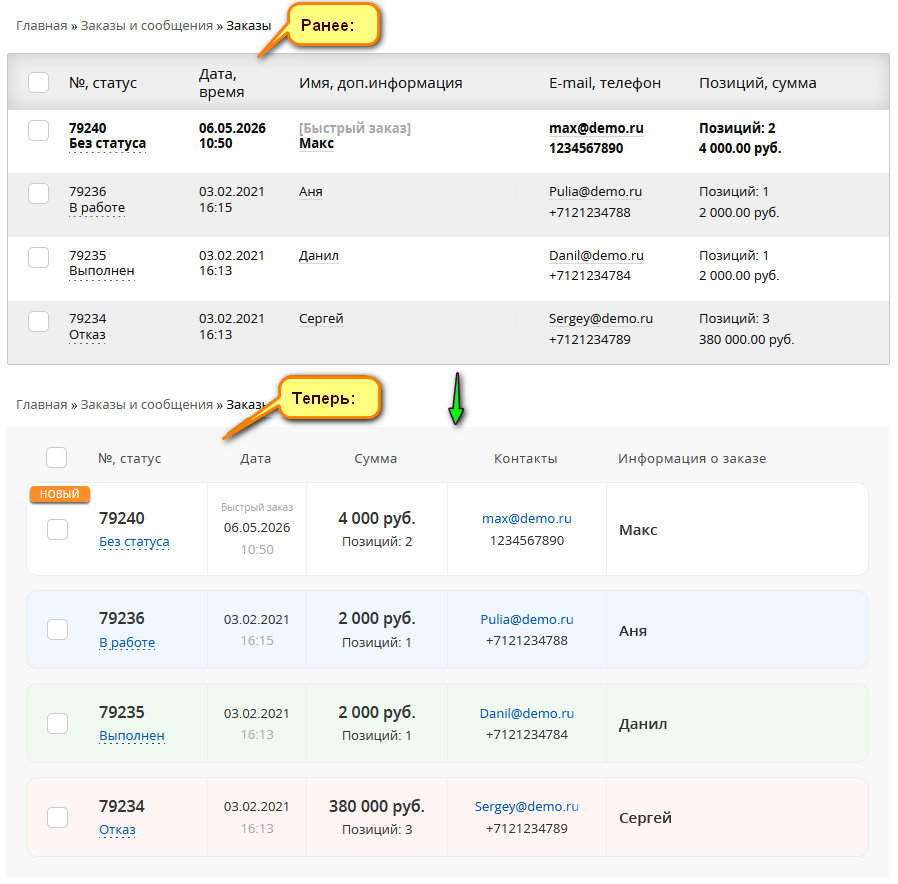
Task: Open the blue 'Выполнен' status link in Теперь list
Action: [x=132, y=736]
